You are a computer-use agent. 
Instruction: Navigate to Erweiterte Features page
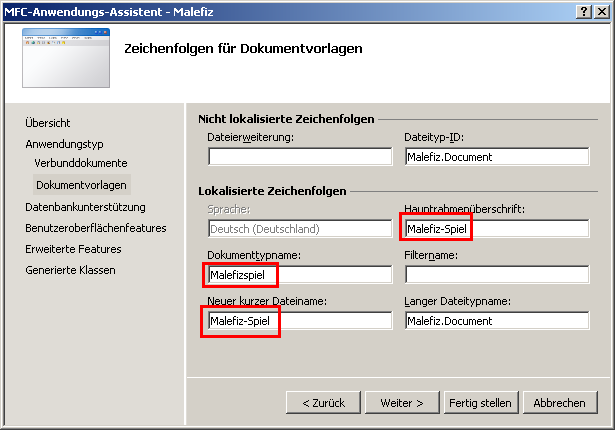click(73, 249)
